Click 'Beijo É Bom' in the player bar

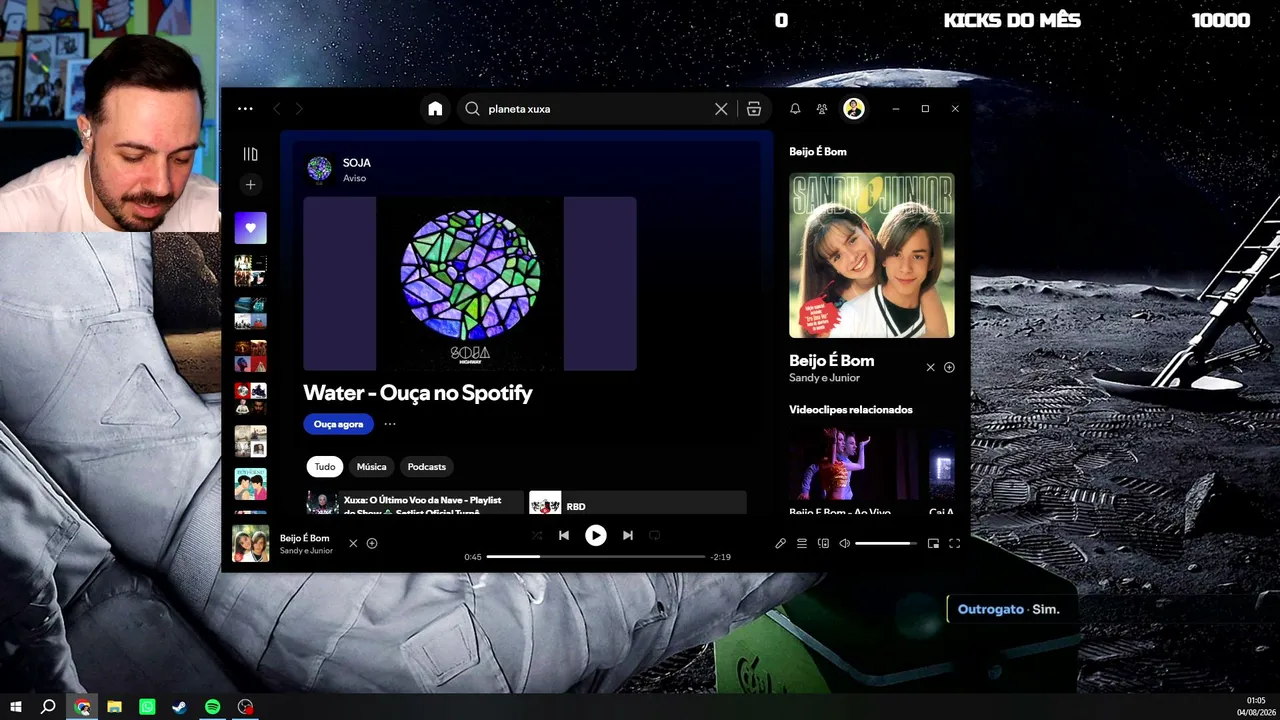coord(304,538)
